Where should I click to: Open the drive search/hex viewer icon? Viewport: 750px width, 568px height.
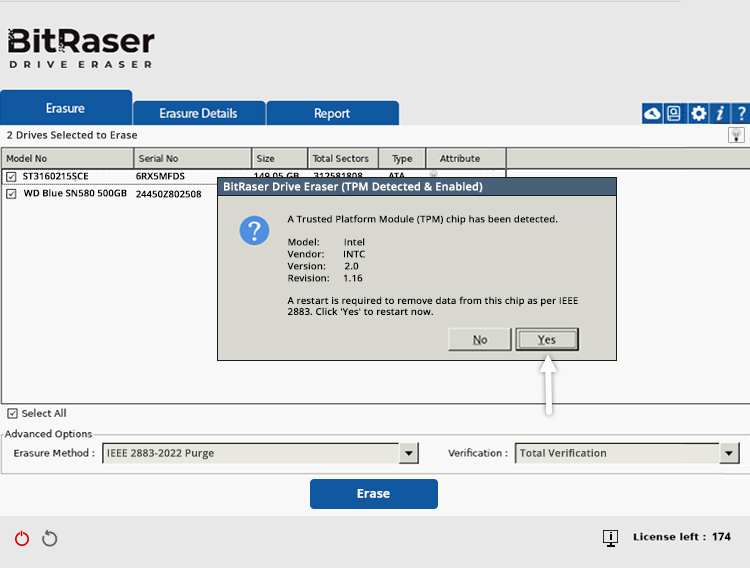[x=674, y=113]
